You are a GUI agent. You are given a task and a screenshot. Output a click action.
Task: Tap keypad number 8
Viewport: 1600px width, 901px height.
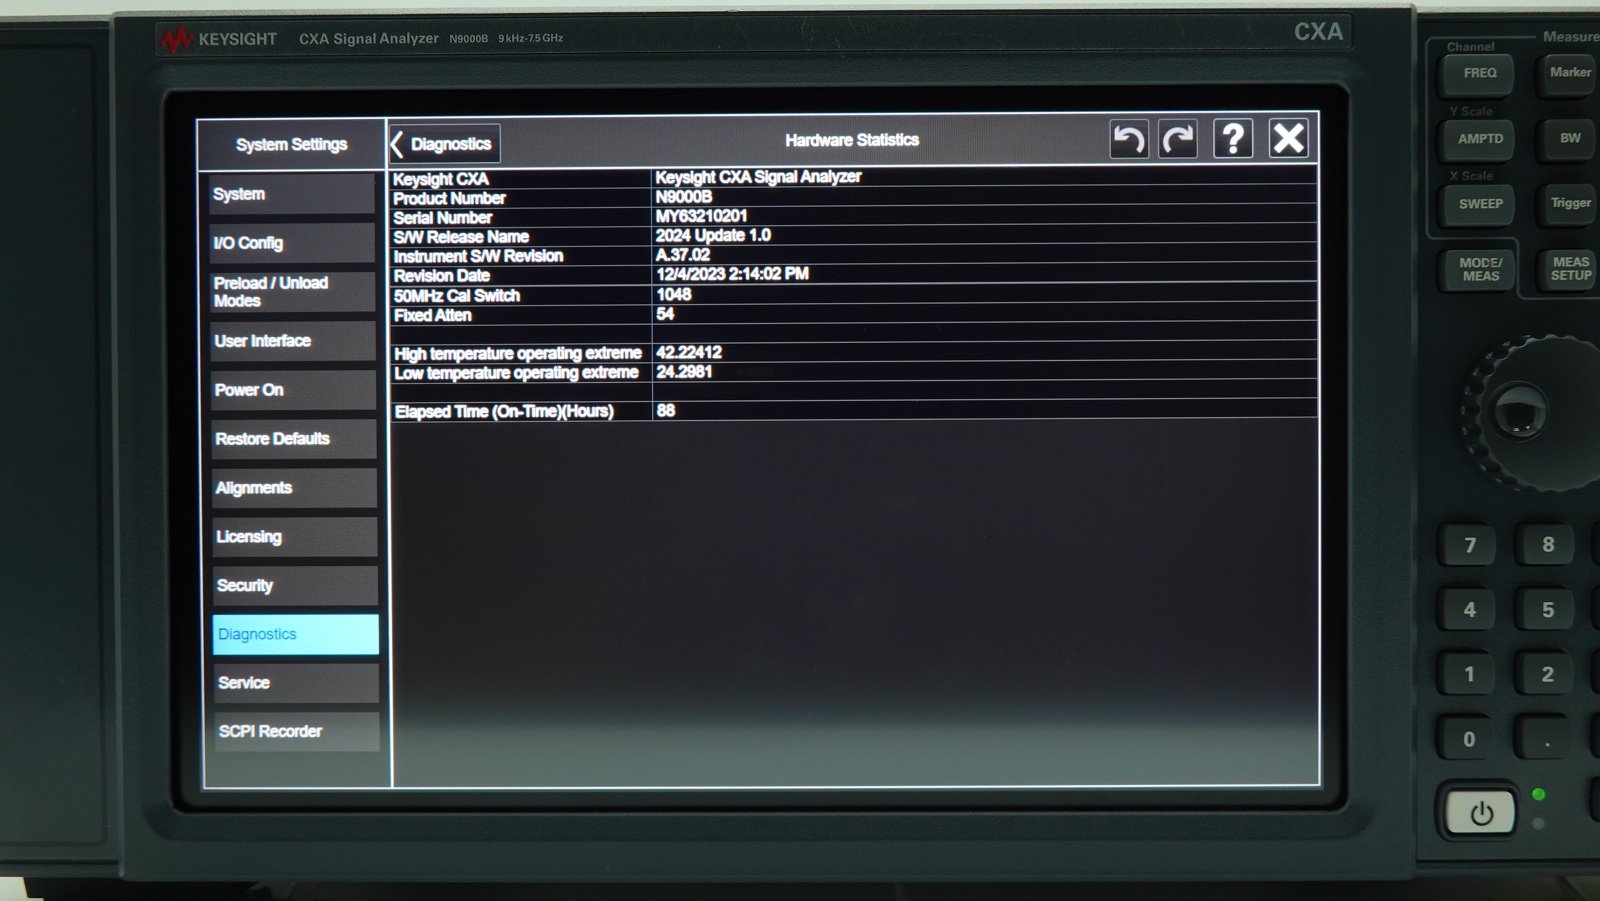point(1548,545)
